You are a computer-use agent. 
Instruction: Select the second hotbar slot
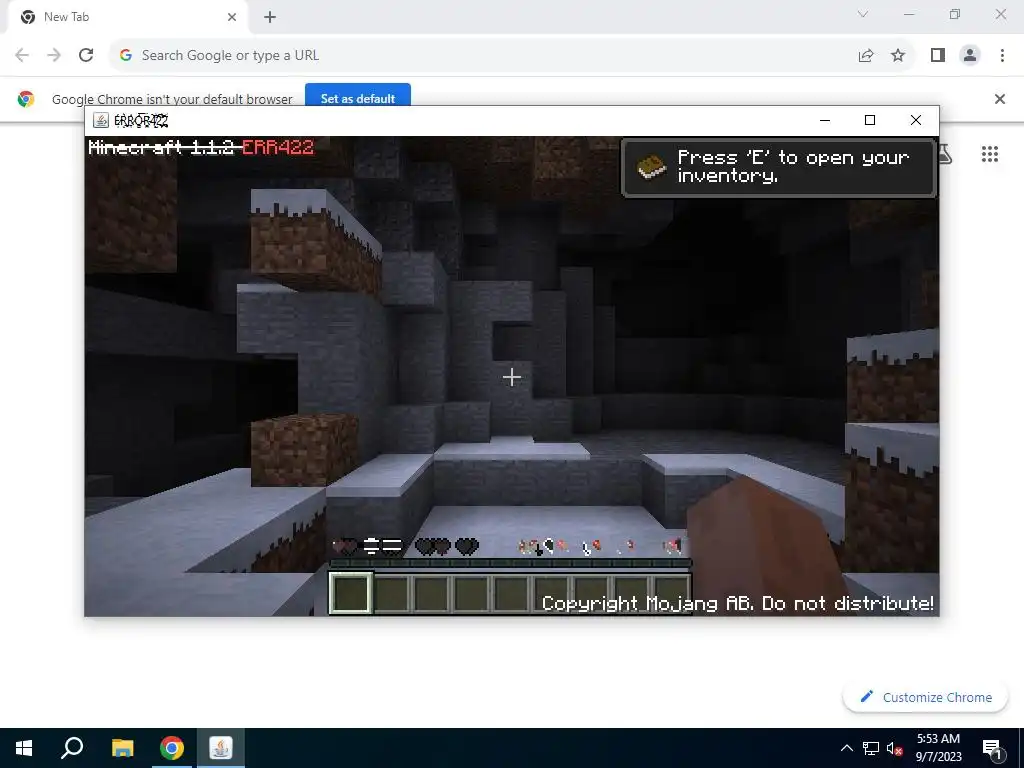pos(391,592)
